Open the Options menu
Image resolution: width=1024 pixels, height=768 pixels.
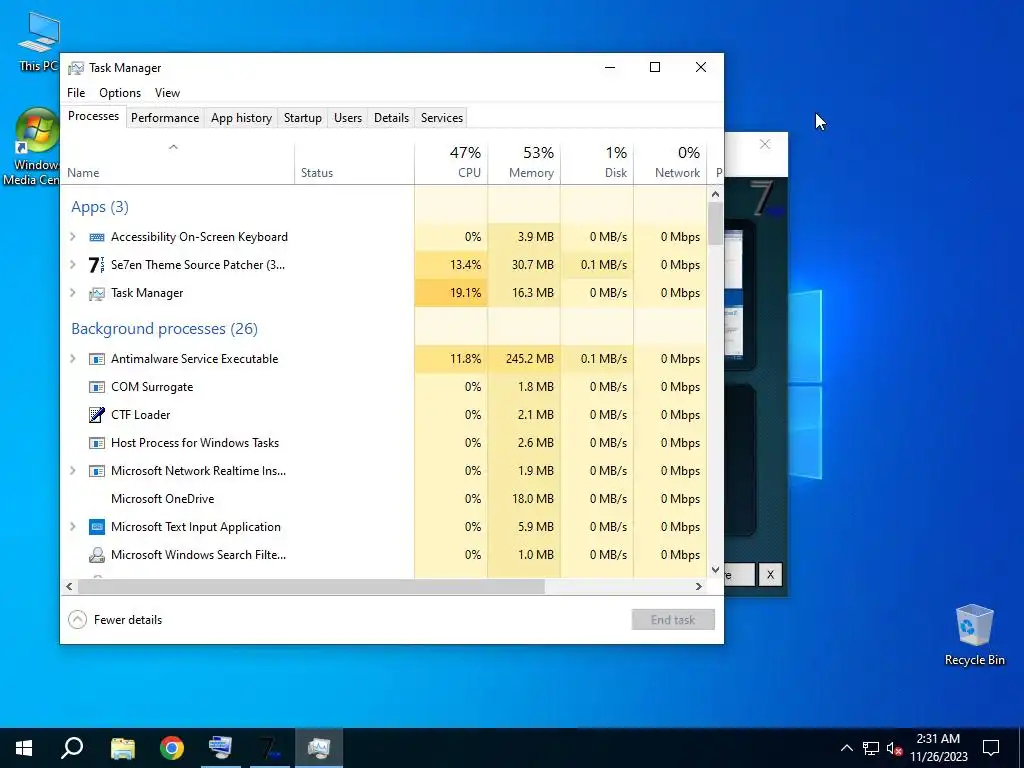(120, 93)
